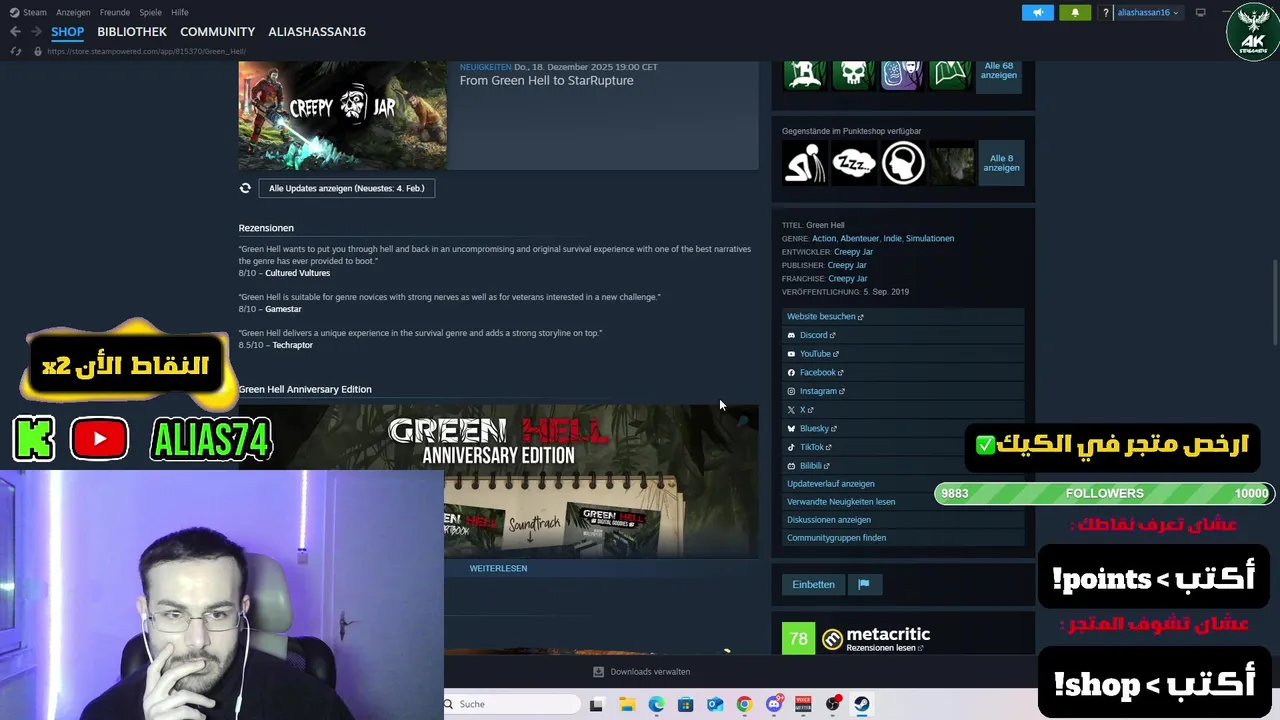The image size is (1280, 720).
Task: Open the Creepy Jar news thumbnail
Action: pyautogui.click(x=343, y=115)
